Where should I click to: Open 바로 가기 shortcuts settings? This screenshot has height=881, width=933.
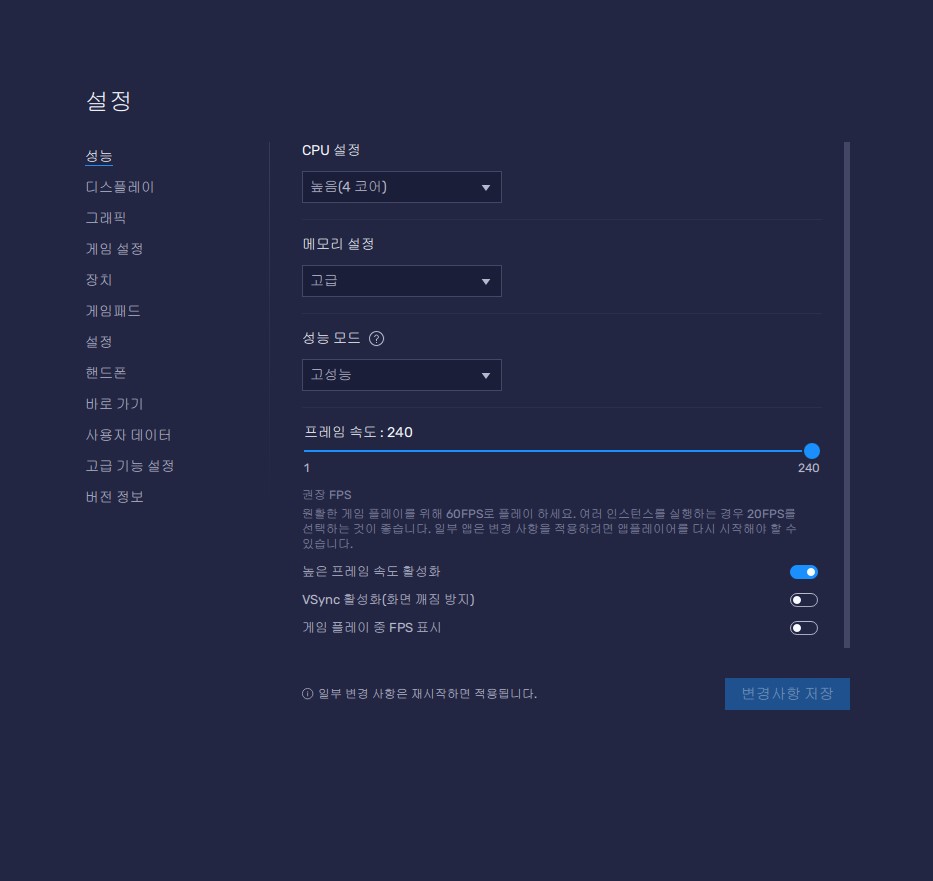(114, 404)
